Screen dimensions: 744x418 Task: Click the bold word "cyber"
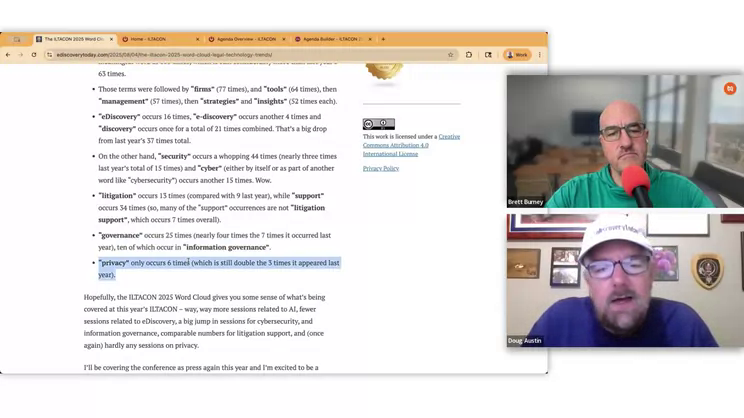pos(209,168)
